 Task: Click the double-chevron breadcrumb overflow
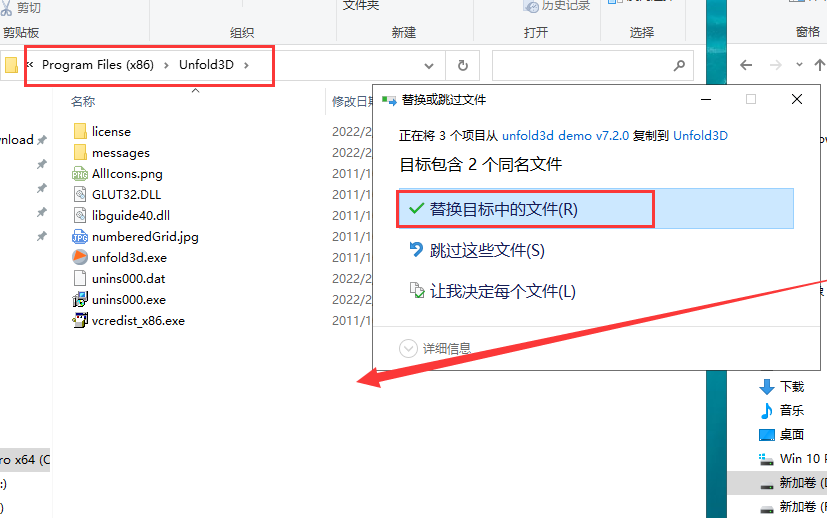pos(30,64)
